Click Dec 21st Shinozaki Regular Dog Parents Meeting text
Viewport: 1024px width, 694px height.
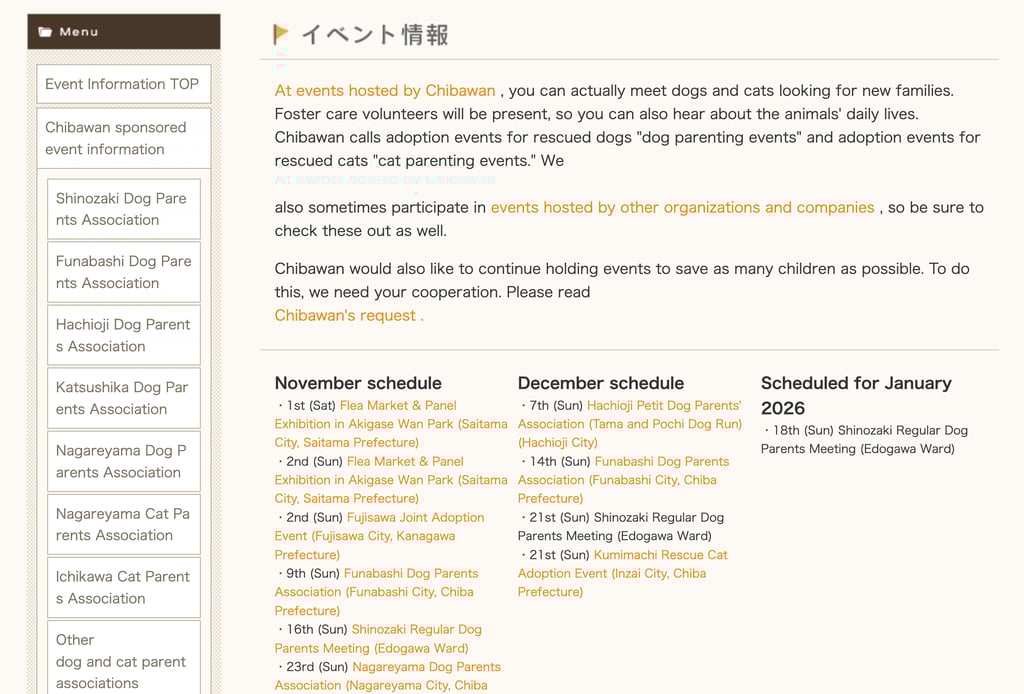(x=621, y=526)
